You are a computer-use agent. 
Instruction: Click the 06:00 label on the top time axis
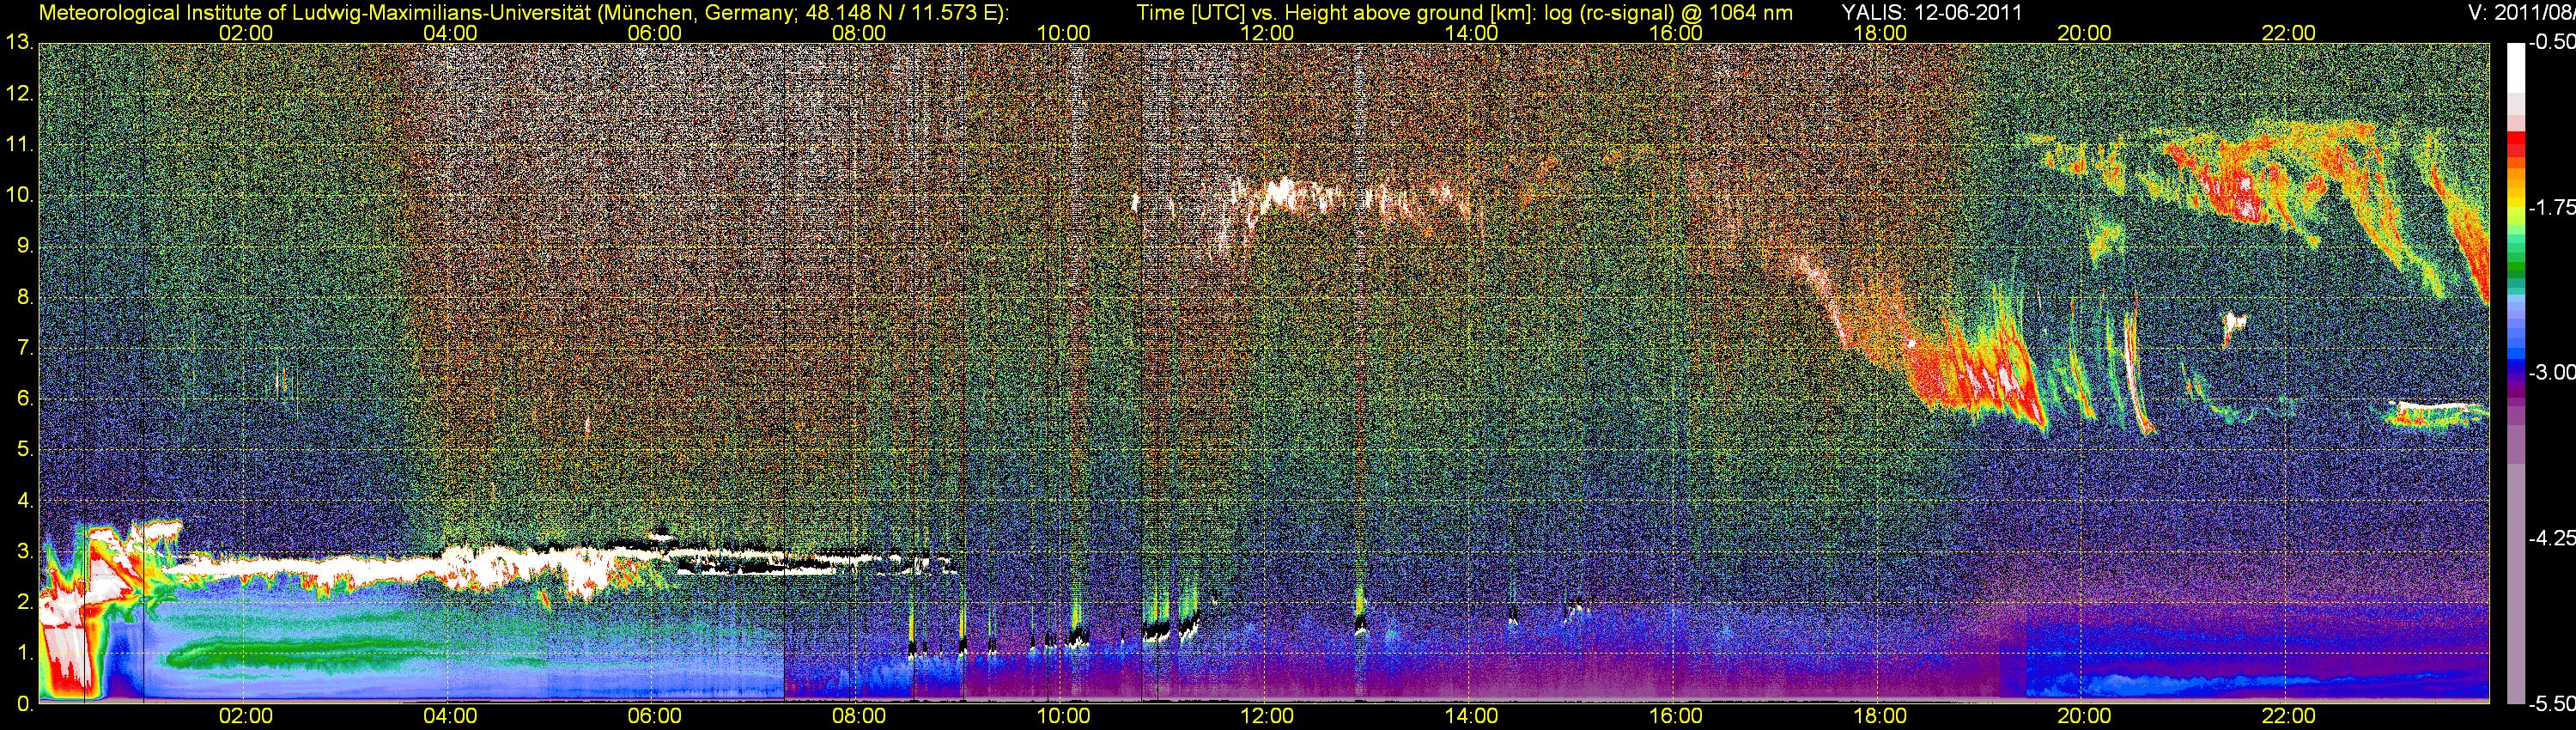pyautogui.click(x=654, y=33)
